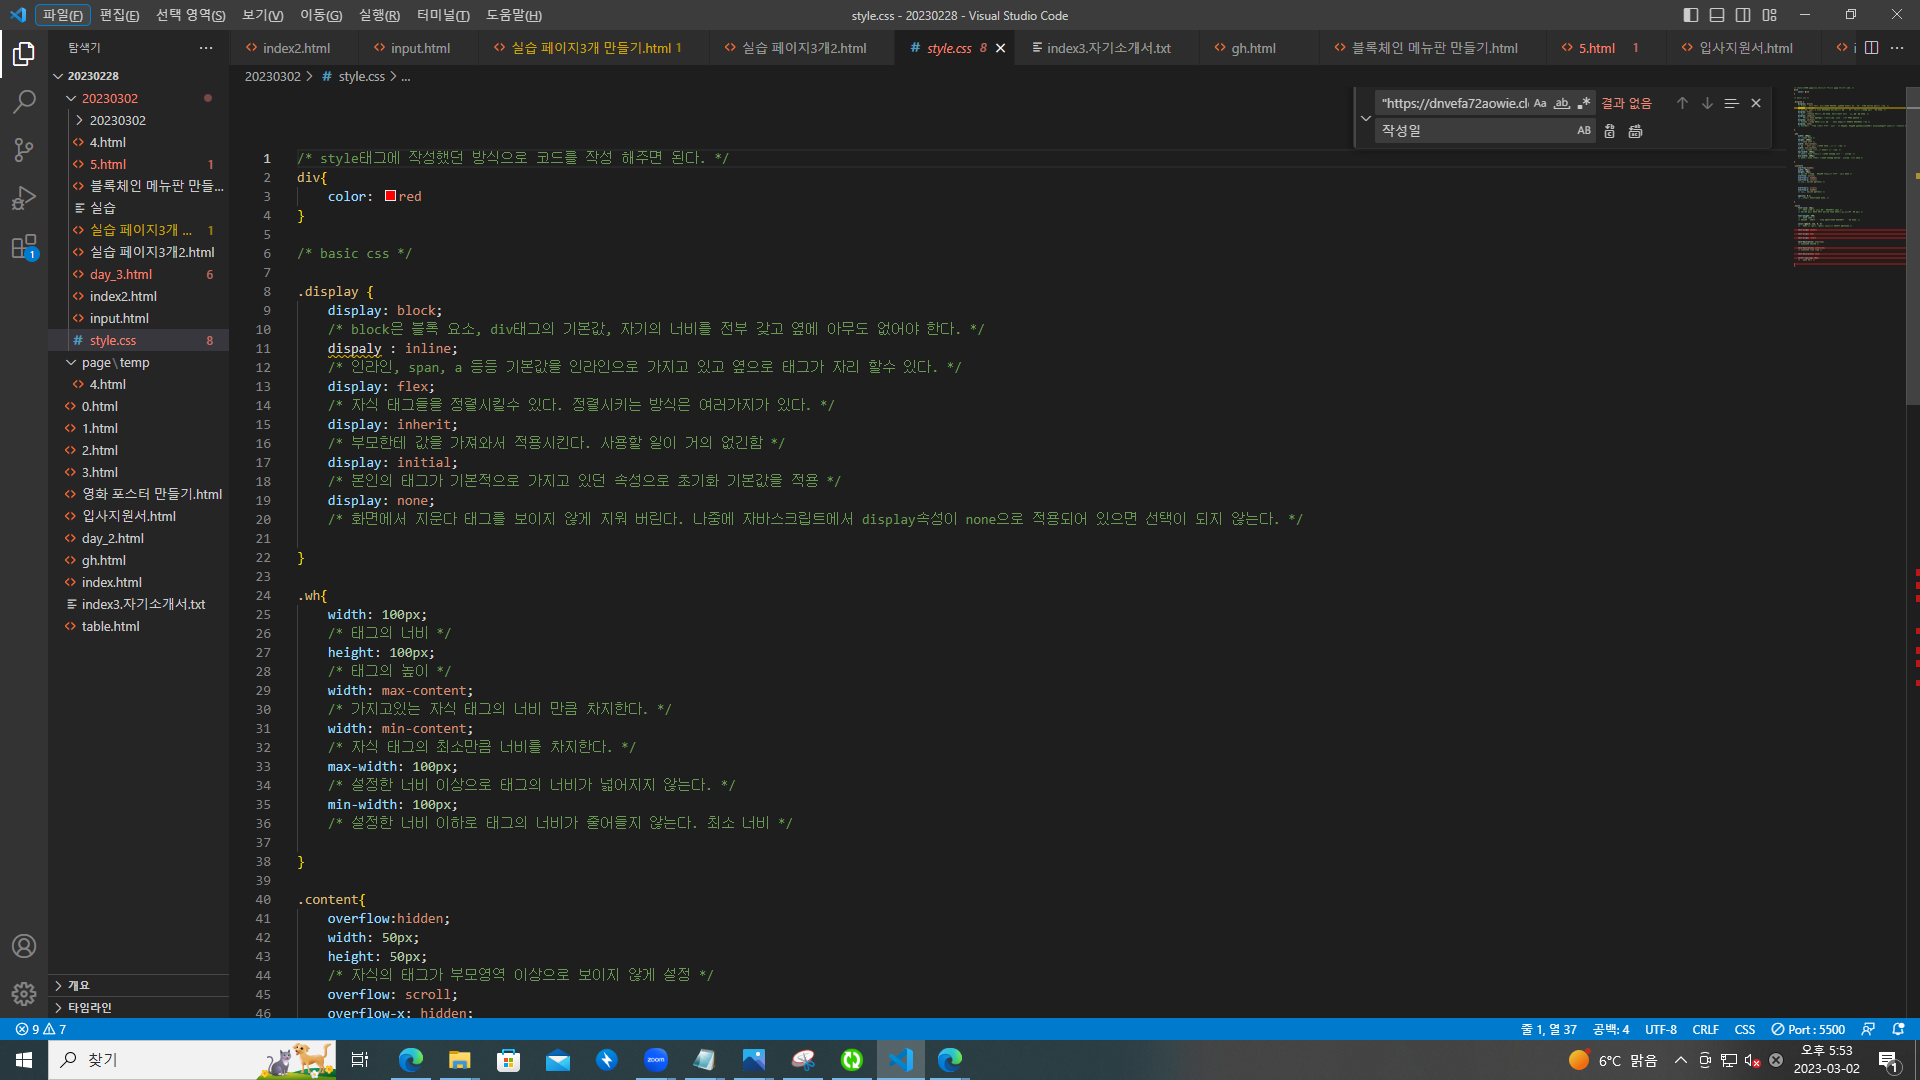Toggle Match Case in find widget

point(1540,103)
